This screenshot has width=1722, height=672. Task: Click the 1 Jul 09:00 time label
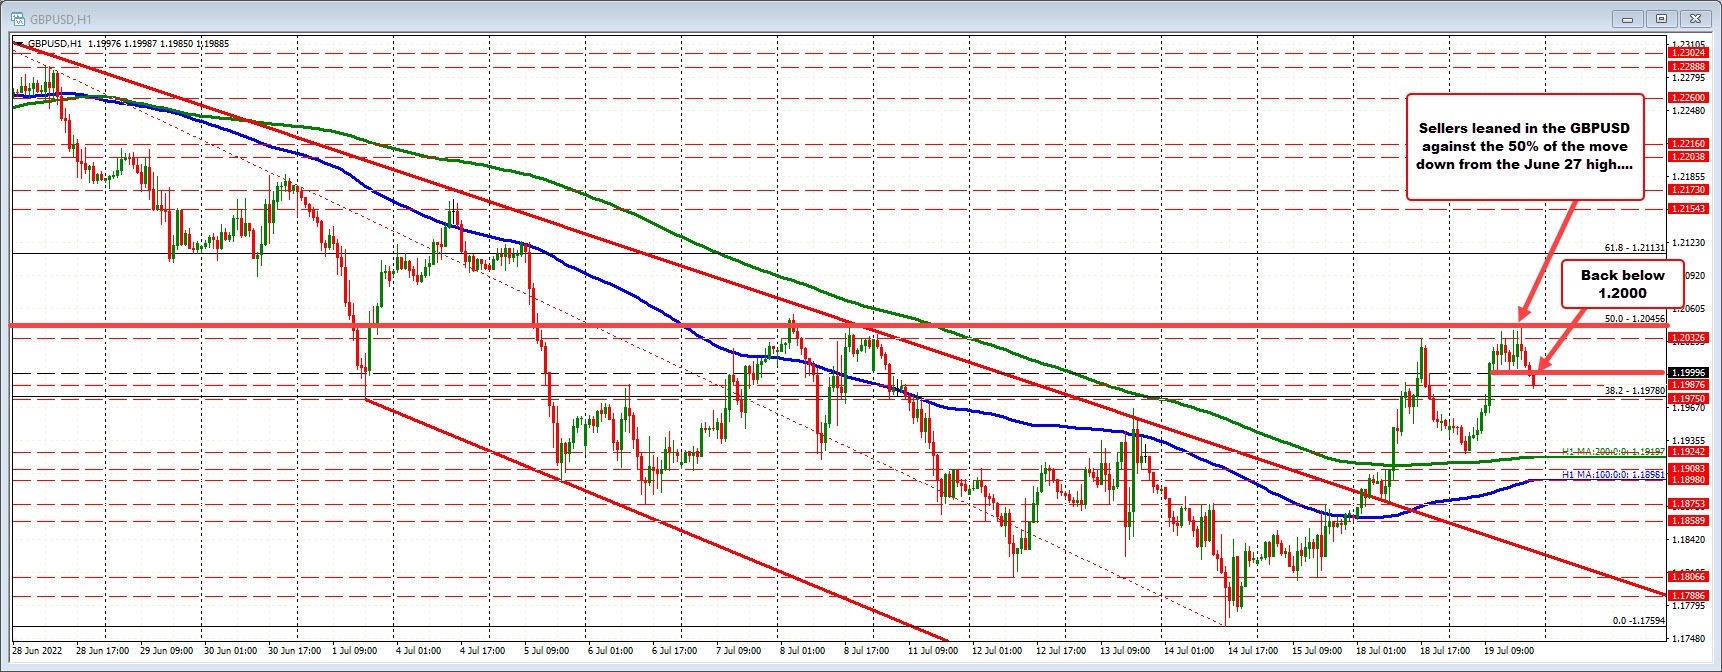pos(353,651)
